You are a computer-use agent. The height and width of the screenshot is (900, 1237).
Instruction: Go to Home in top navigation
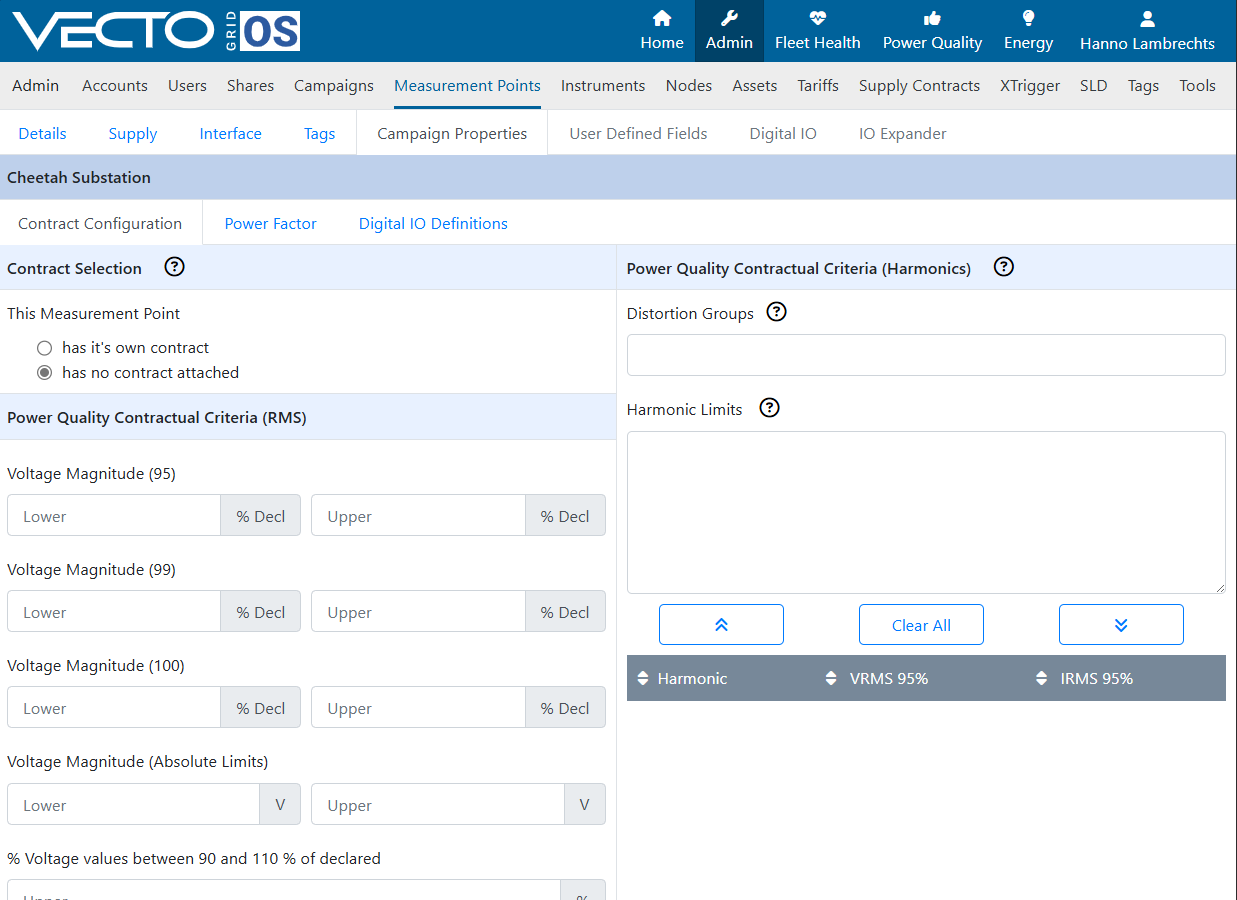point(662,31)
